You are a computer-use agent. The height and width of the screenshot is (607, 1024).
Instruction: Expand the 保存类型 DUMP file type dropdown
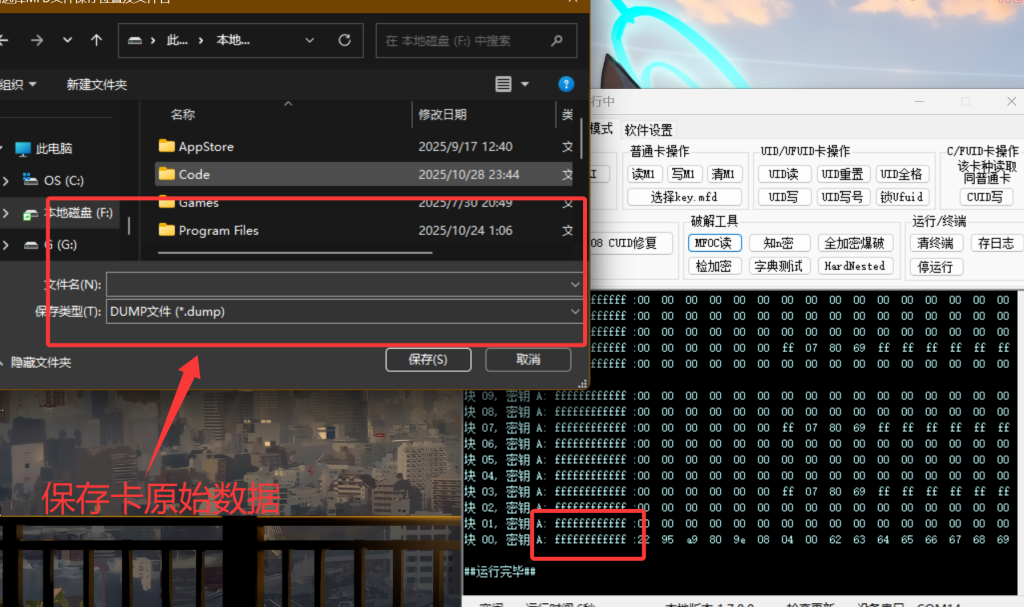point(574,312)
